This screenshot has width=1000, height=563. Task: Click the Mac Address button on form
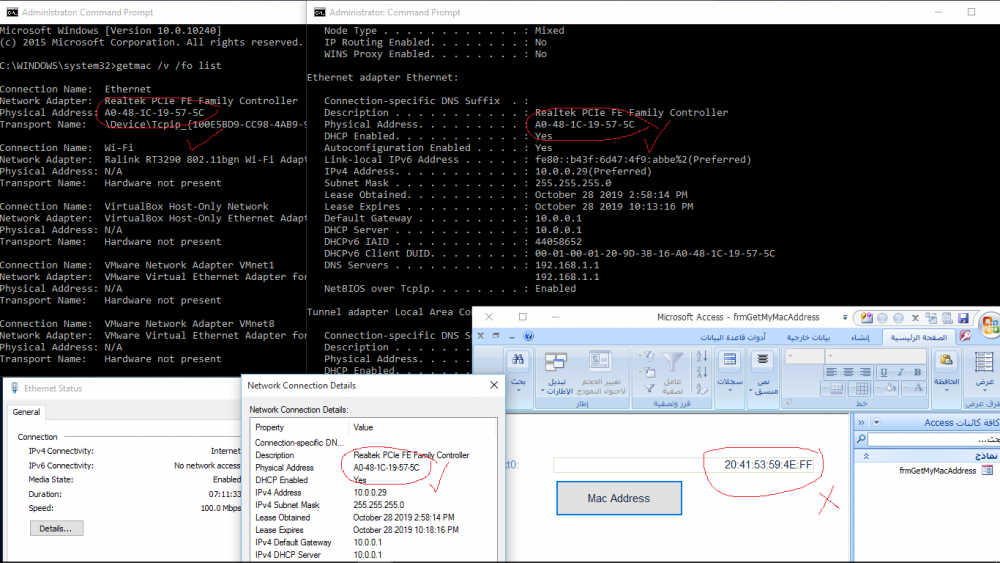(x=619, y=498)
